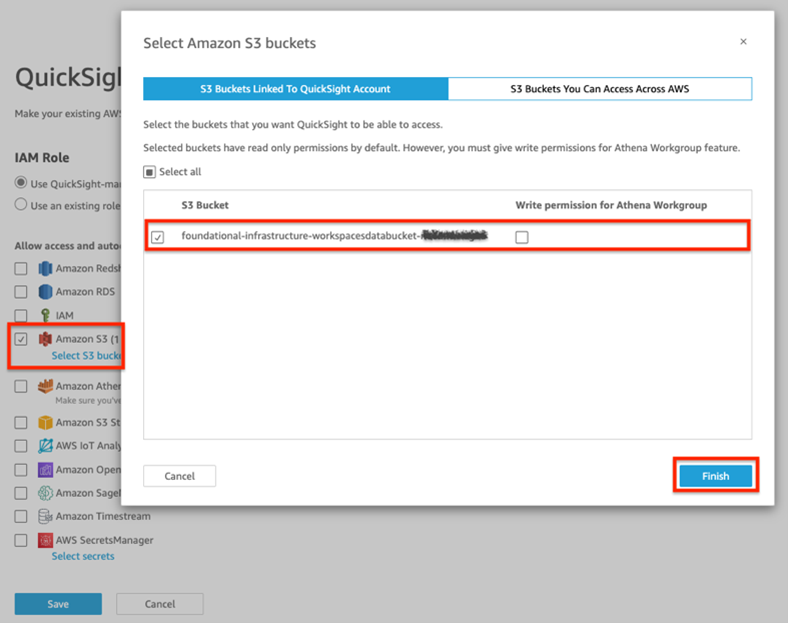Select Use QuickSight-managed role radio button
Viewport: 788px width, 623px height.
coord(21,182)
